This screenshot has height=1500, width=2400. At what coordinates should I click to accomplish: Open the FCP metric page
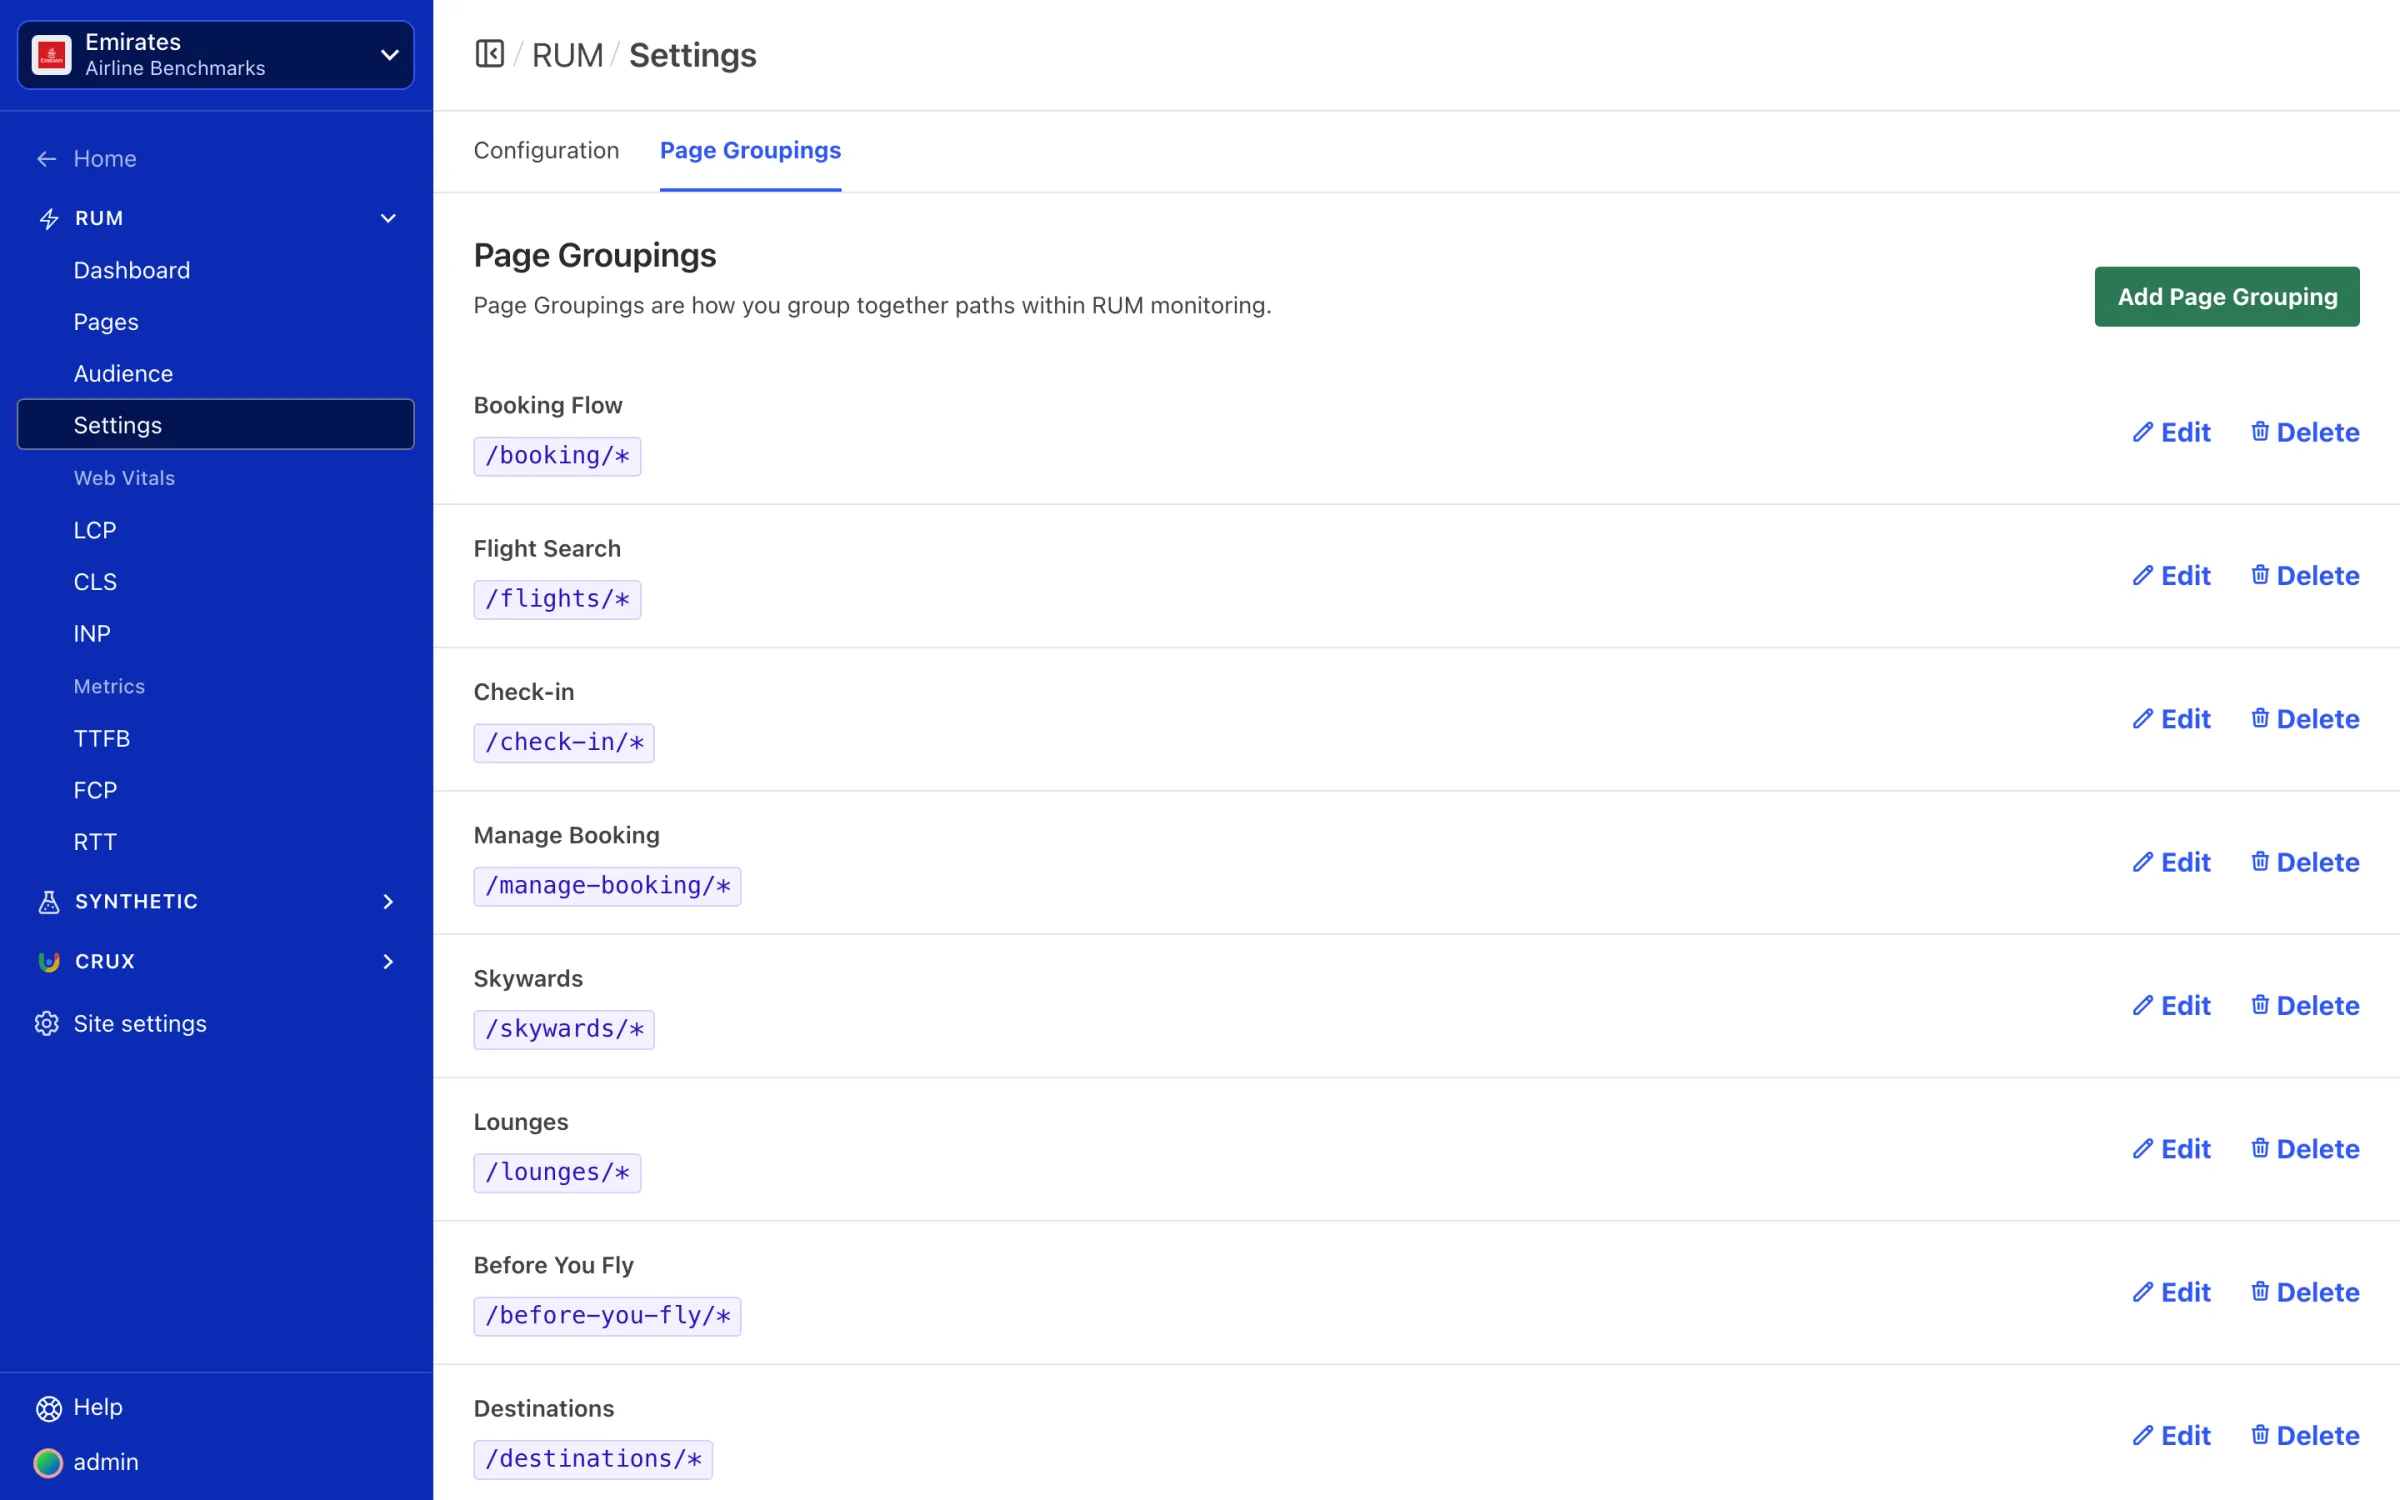(x=95, y=791)
